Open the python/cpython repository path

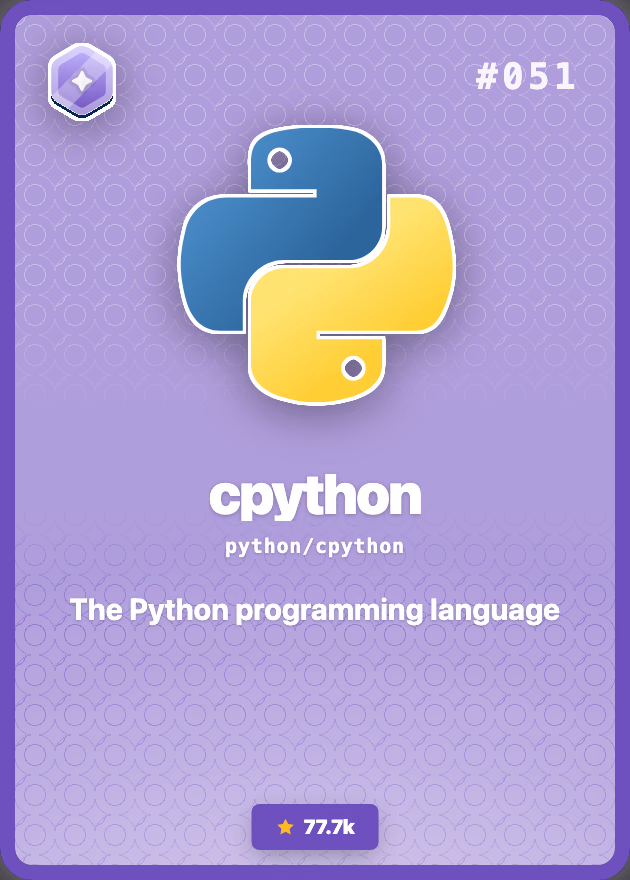[315, 547]
